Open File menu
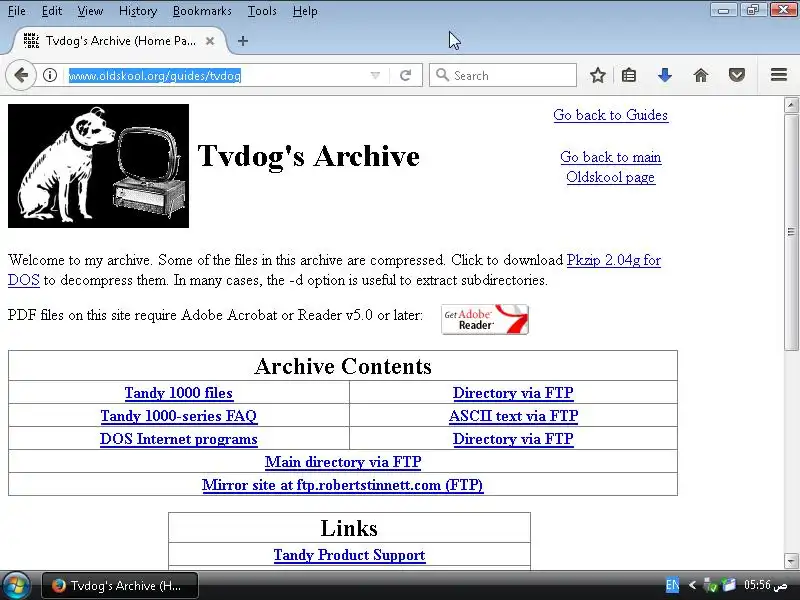The height and width of the screenshot is (600, 800). 17,11
